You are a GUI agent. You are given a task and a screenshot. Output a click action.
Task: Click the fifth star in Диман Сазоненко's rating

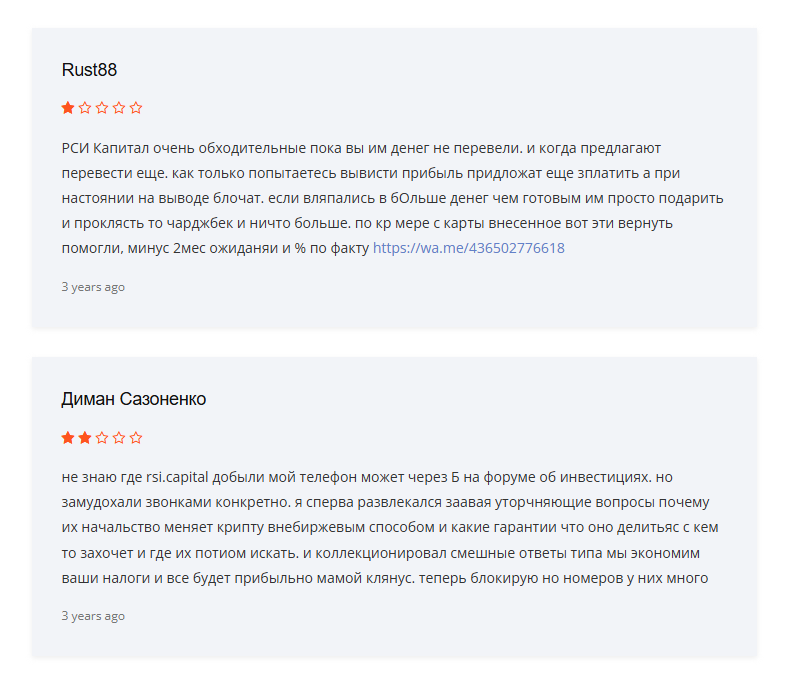point(136,438)
